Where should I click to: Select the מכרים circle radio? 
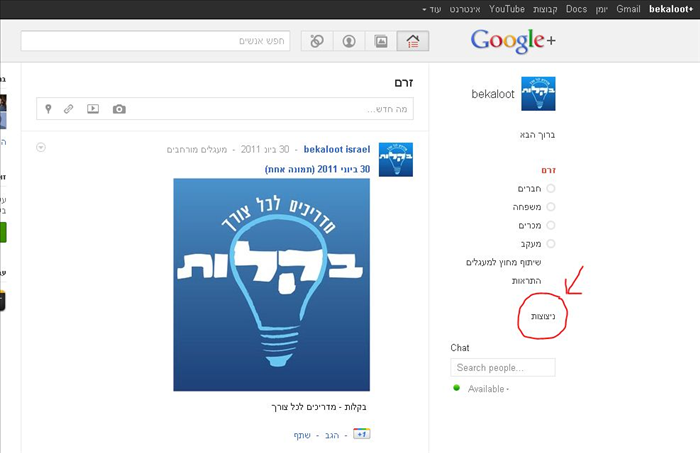[x=551, y=225]
